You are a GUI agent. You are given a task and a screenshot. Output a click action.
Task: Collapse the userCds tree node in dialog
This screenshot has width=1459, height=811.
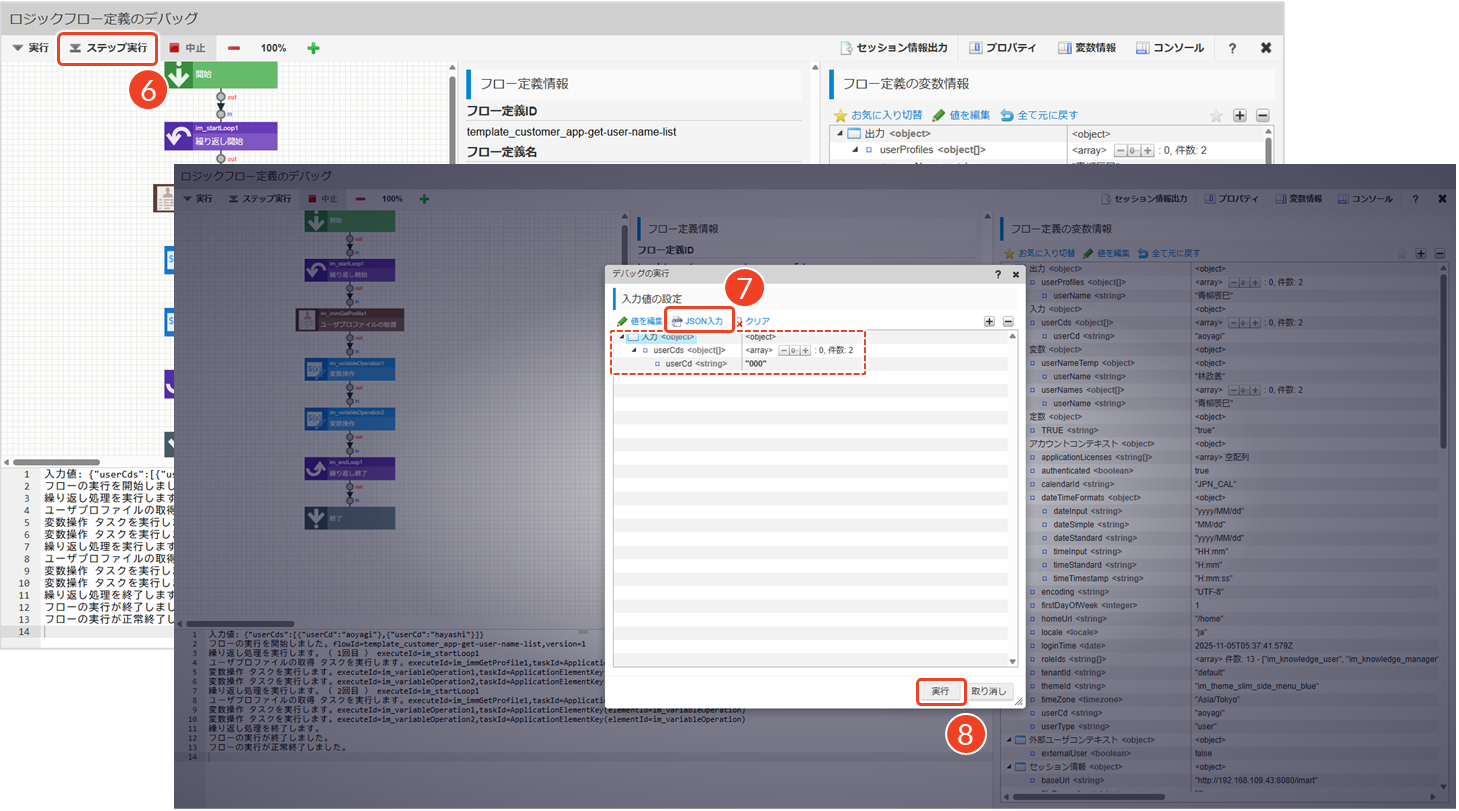(633, 350)
